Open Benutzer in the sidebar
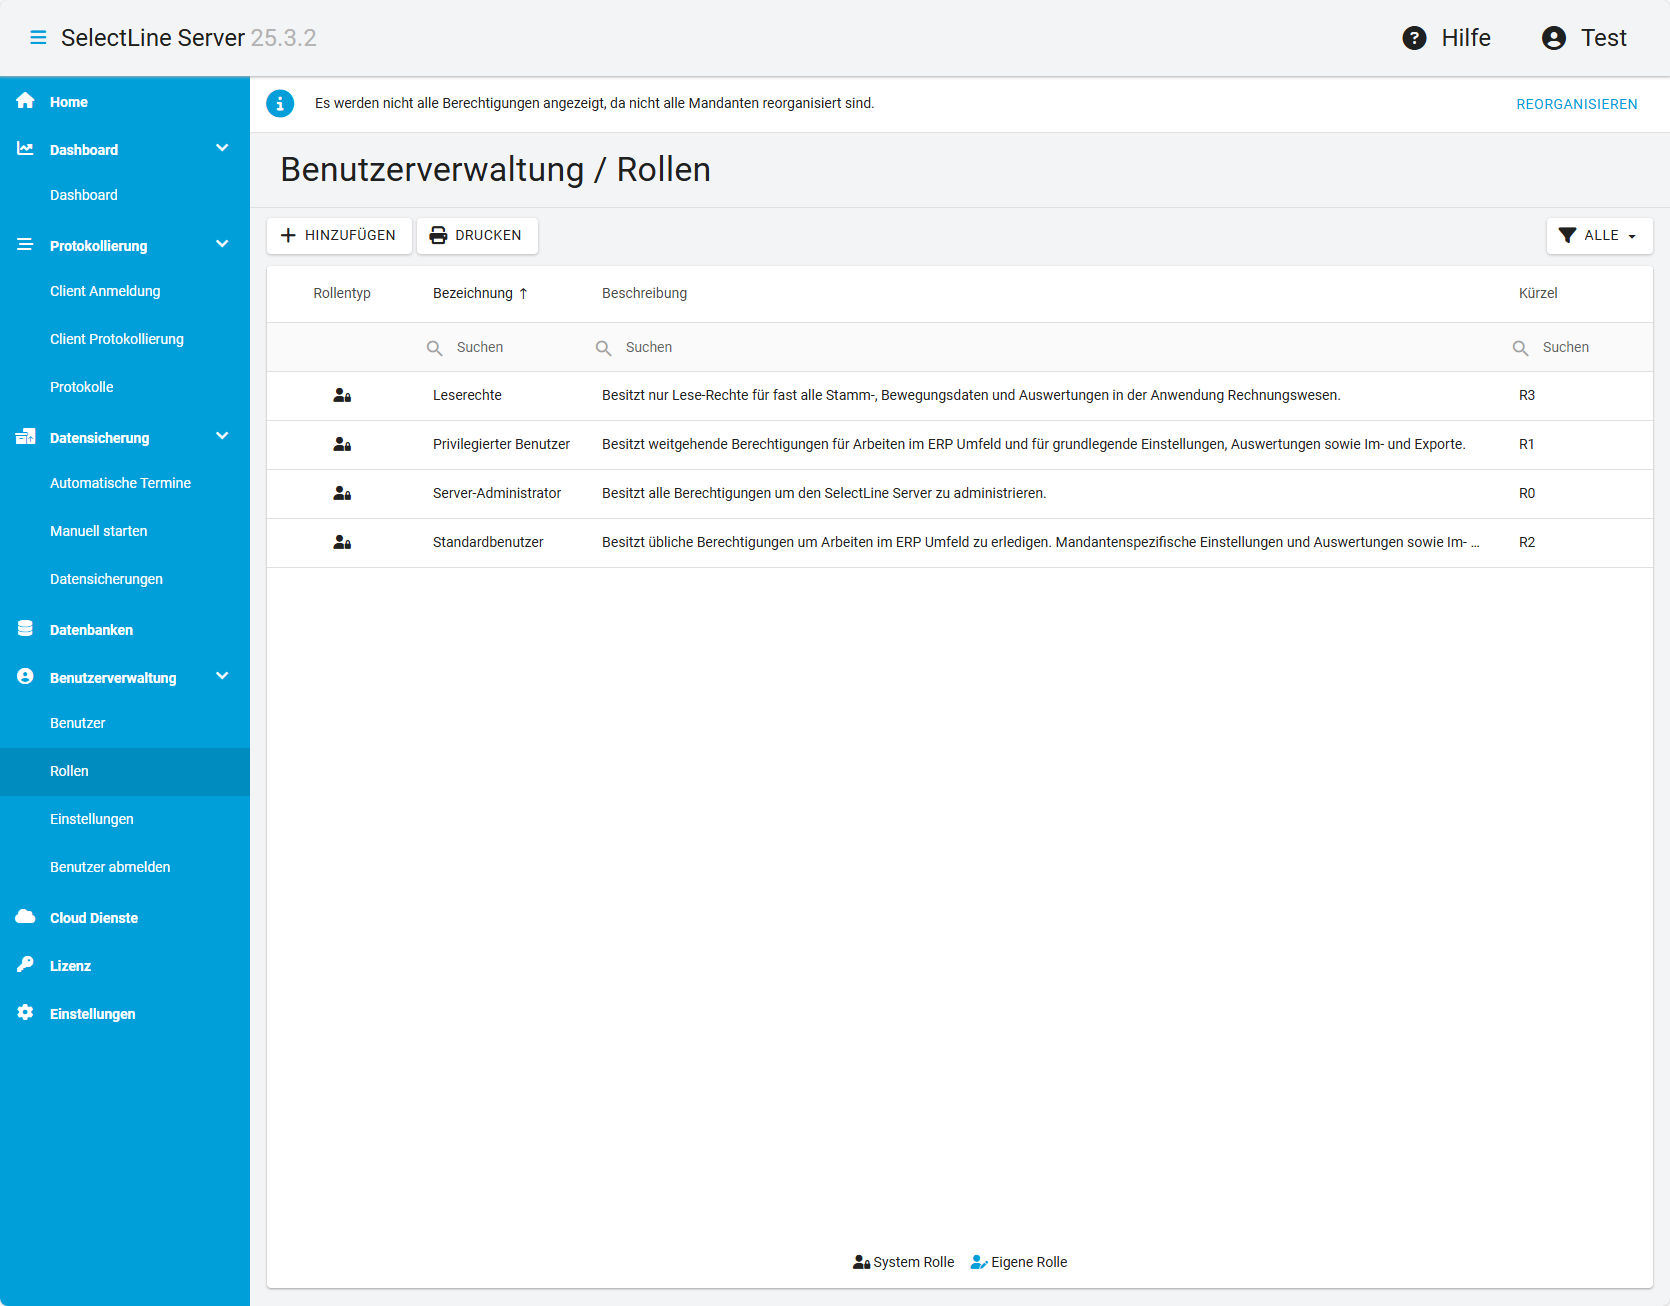 click(x=78, y=723)
